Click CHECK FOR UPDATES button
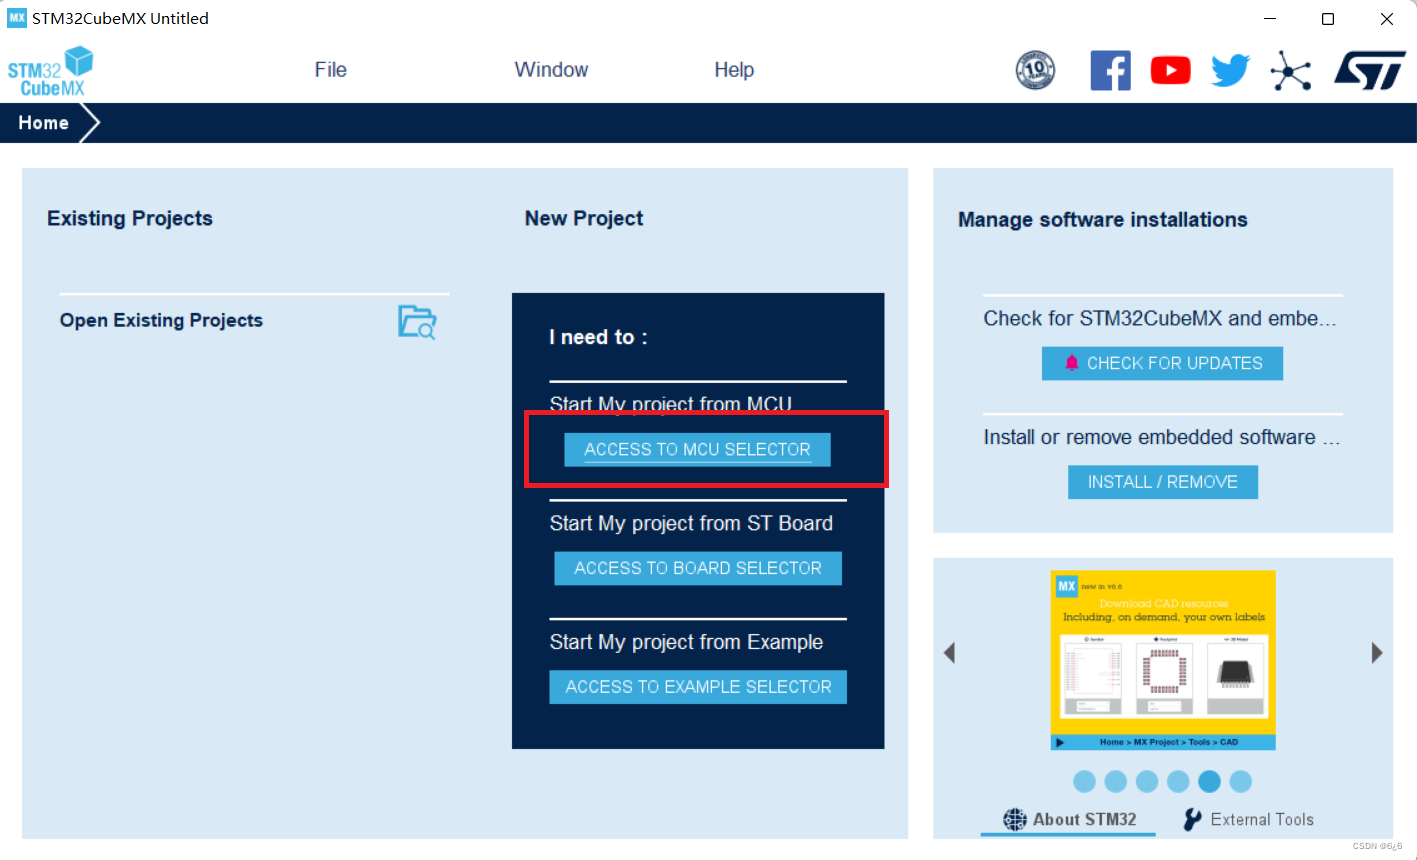This screenshot has height=860, width=1417. [1162, 363]
